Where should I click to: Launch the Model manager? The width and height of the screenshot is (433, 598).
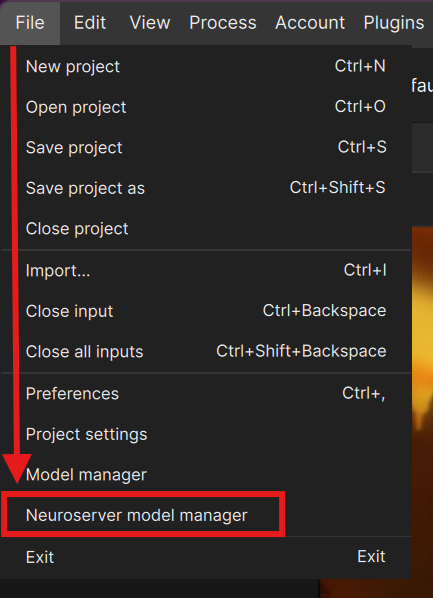point(206,475)
